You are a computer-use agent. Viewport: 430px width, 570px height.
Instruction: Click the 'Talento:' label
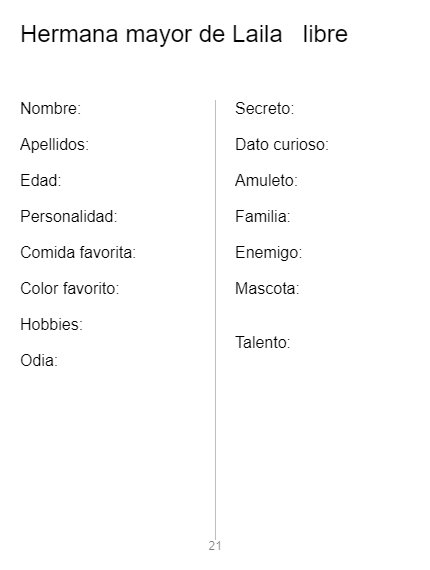click(x=262, y=342)
